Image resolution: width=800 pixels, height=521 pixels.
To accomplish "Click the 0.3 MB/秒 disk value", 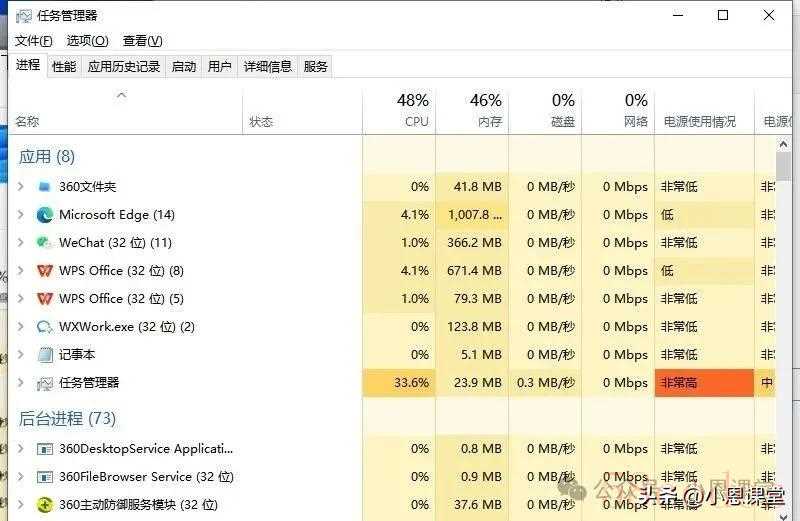I will pos(546,383).
